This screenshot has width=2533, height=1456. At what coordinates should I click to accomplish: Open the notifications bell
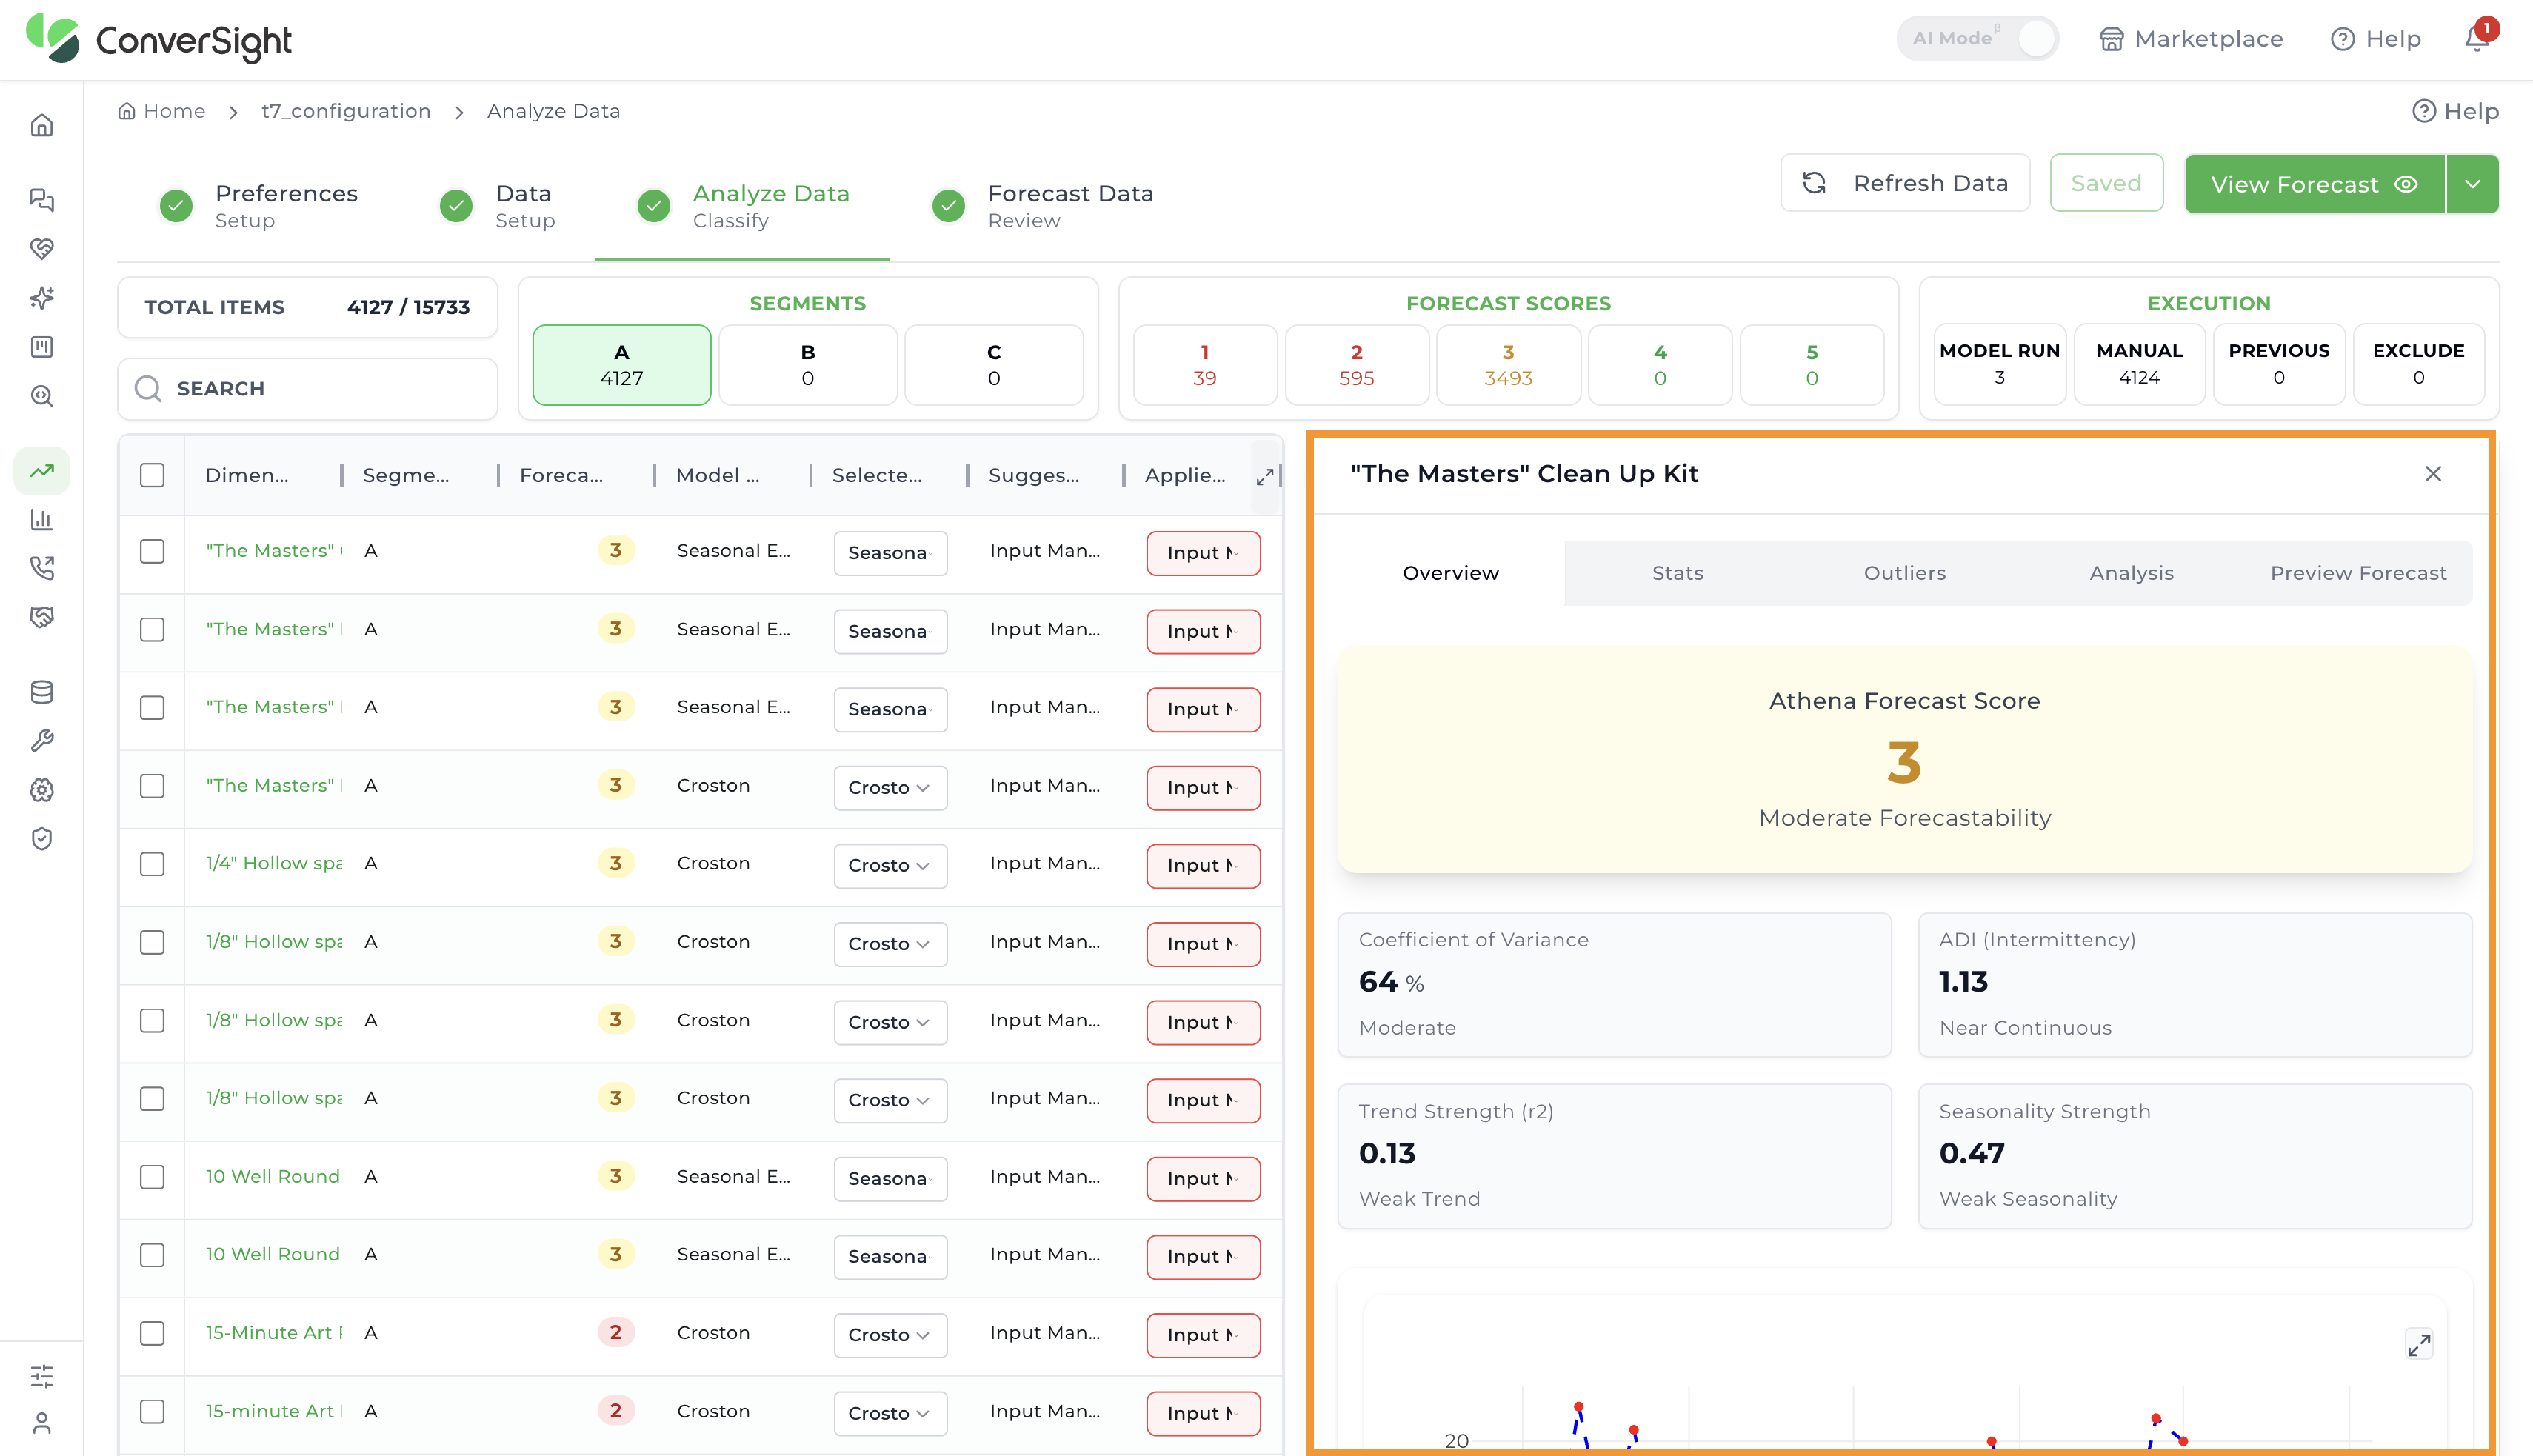(2477, 38)
